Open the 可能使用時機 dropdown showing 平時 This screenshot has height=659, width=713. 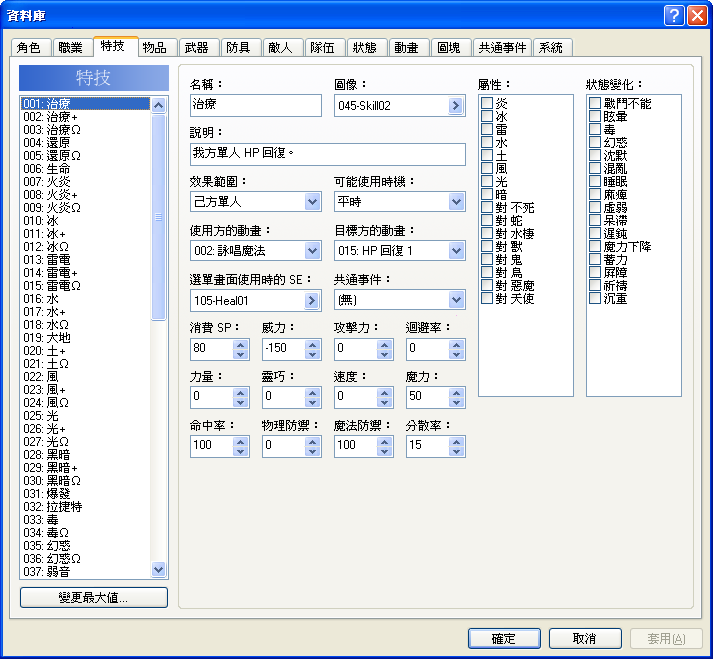(x=400, y=201)
